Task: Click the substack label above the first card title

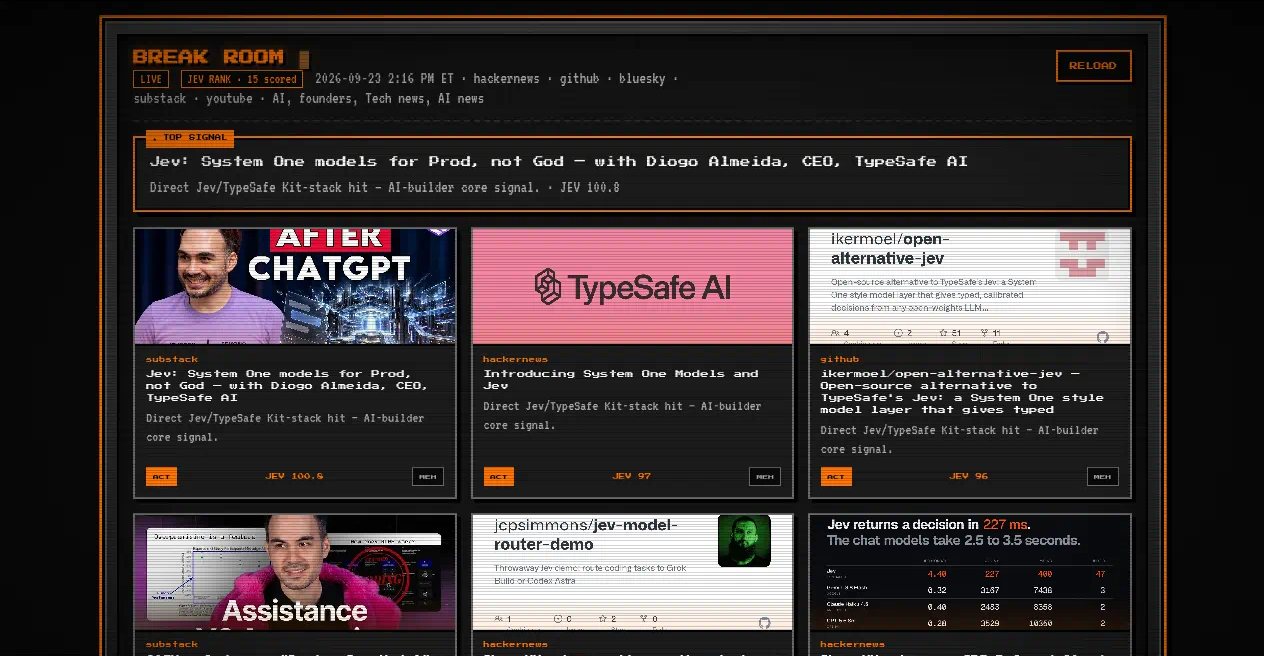Action: pyautogui.click(x=172, y=359)
